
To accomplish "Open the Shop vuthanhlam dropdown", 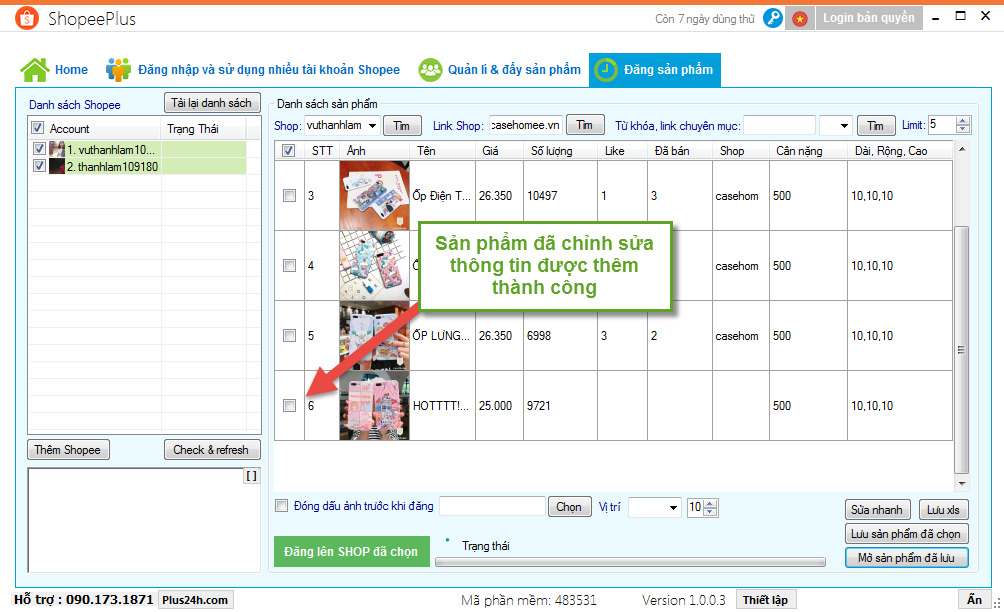I will [372, 126].
